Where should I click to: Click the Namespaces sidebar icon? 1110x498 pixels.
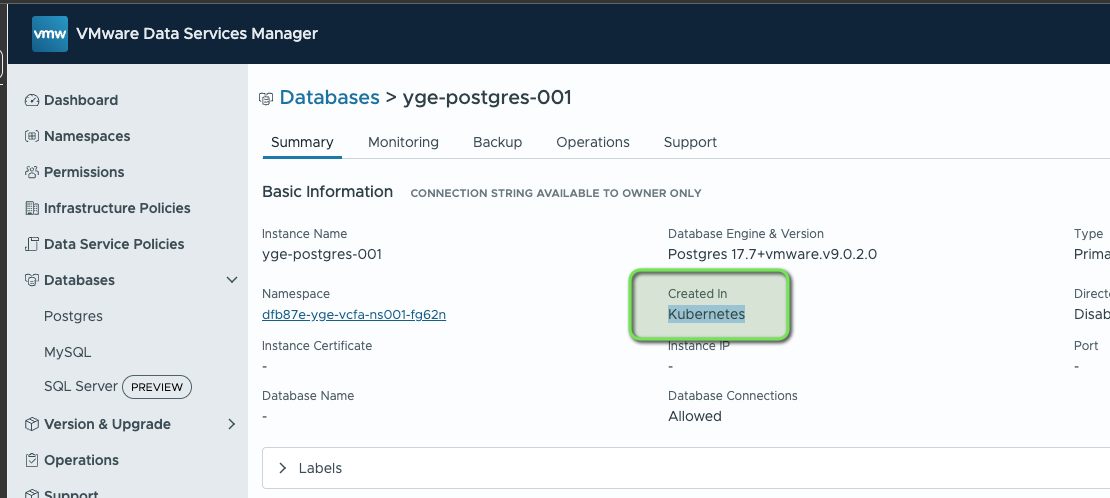32,136
